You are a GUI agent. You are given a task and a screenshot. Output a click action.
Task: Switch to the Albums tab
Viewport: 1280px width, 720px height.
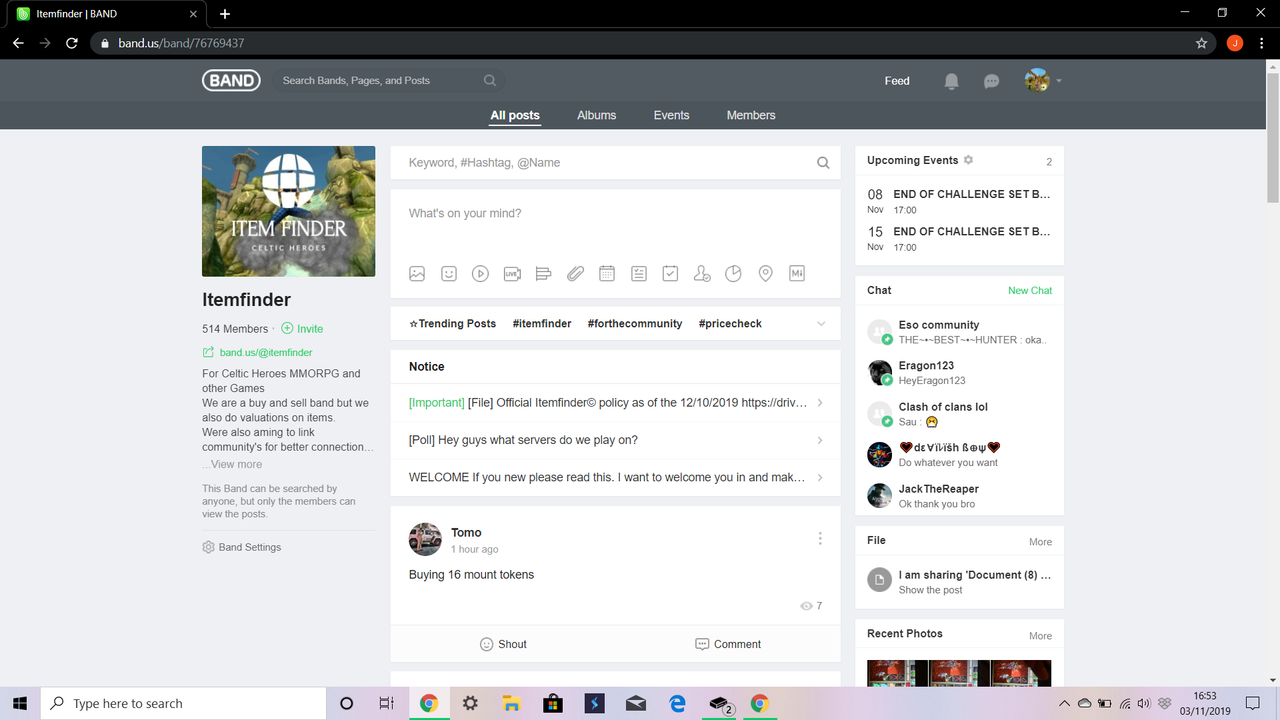click(x=597, y=115)
